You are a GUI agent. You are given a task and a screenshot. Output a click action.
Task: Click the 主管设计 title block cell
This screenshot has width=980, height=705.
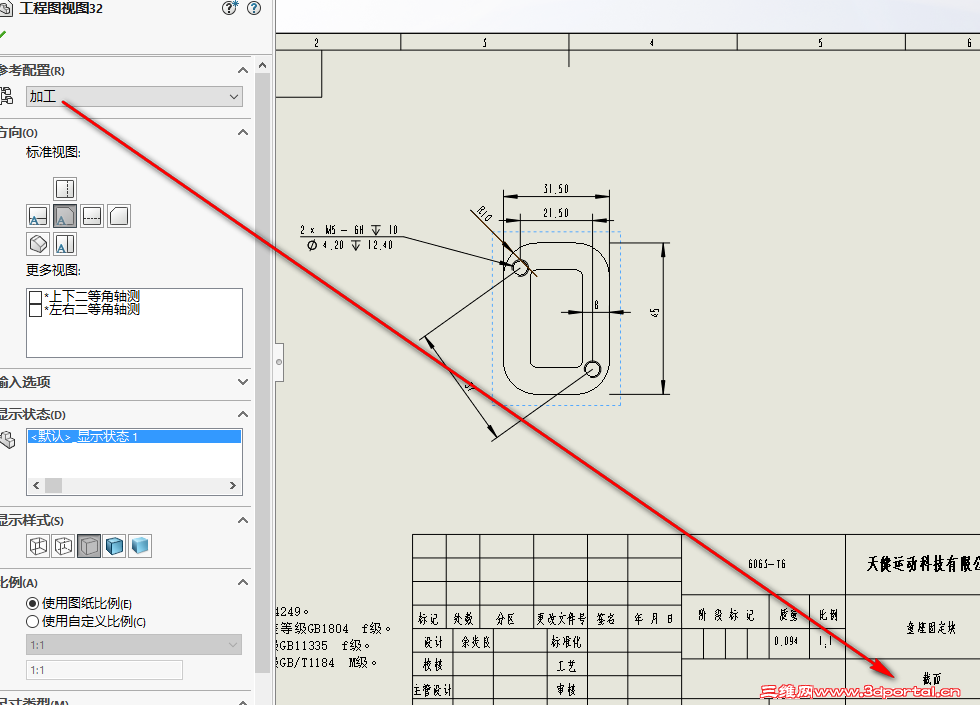coord(432,690)
